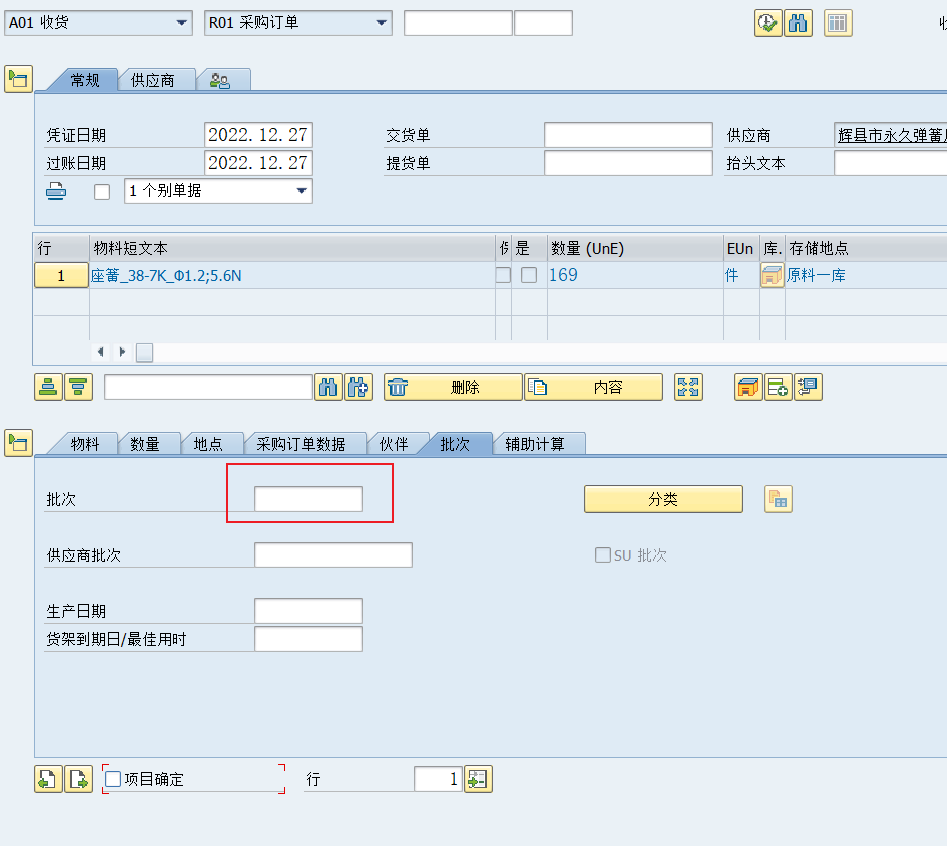Click the table layout settings icon
The height and width of the screenshot is (846, 947).
click(x=838, y=22)
